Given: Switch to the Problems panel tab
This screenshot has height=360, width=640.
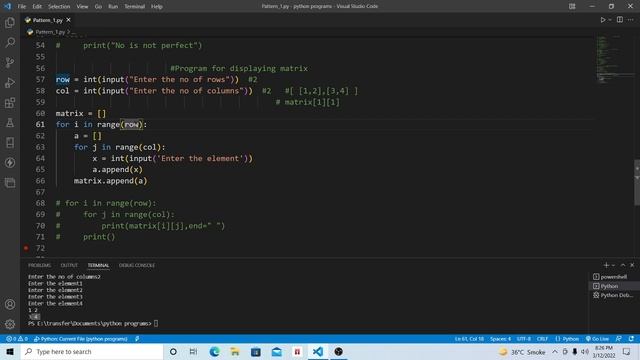Looking at the screenshot, I should tap(39, 265).
